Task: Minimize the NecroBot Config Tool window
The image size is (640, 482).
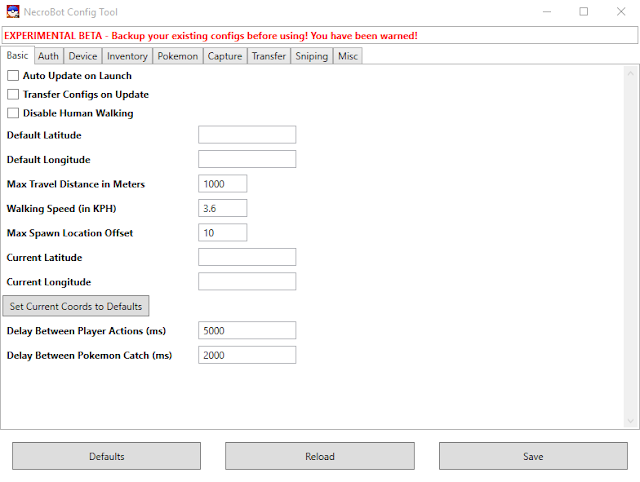Action: pyautogui.click(x=547, y=12)
